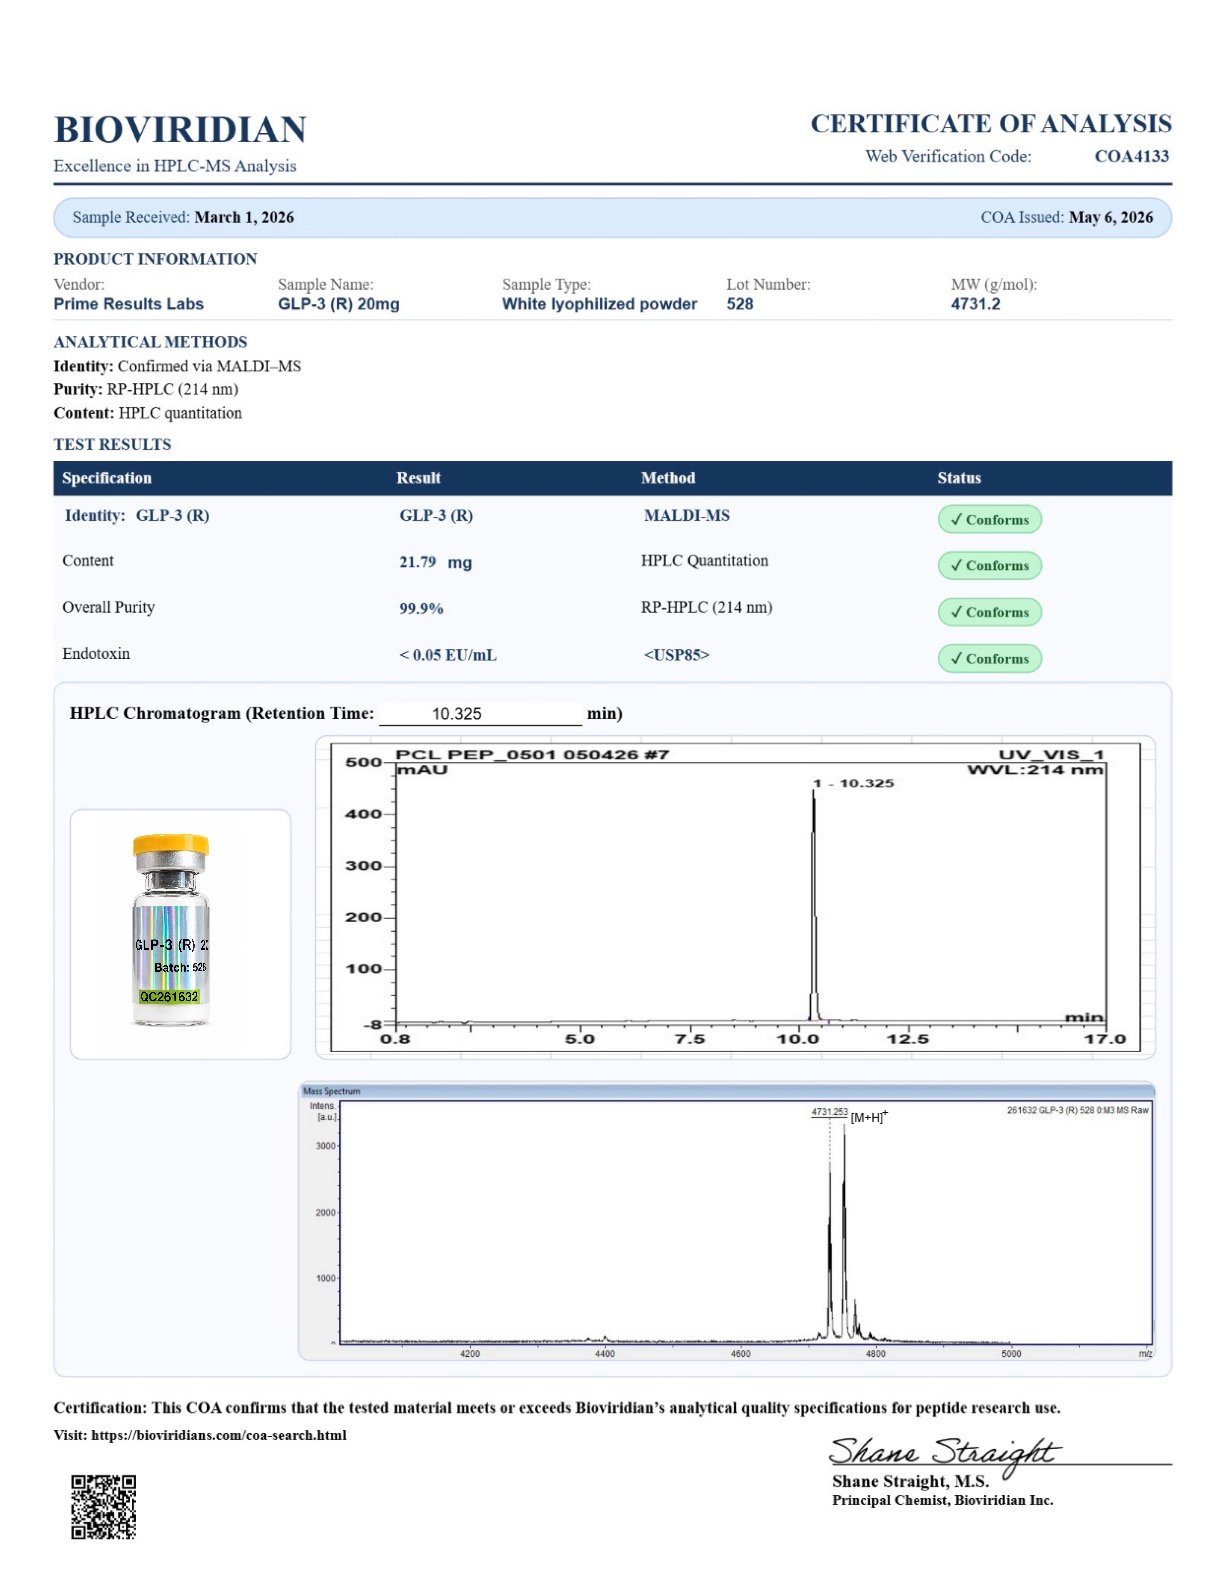Click the retention time field showing 10.325
This screenshot has width=1206, height=1582.
pyautogui.click(x=480, y=714)
